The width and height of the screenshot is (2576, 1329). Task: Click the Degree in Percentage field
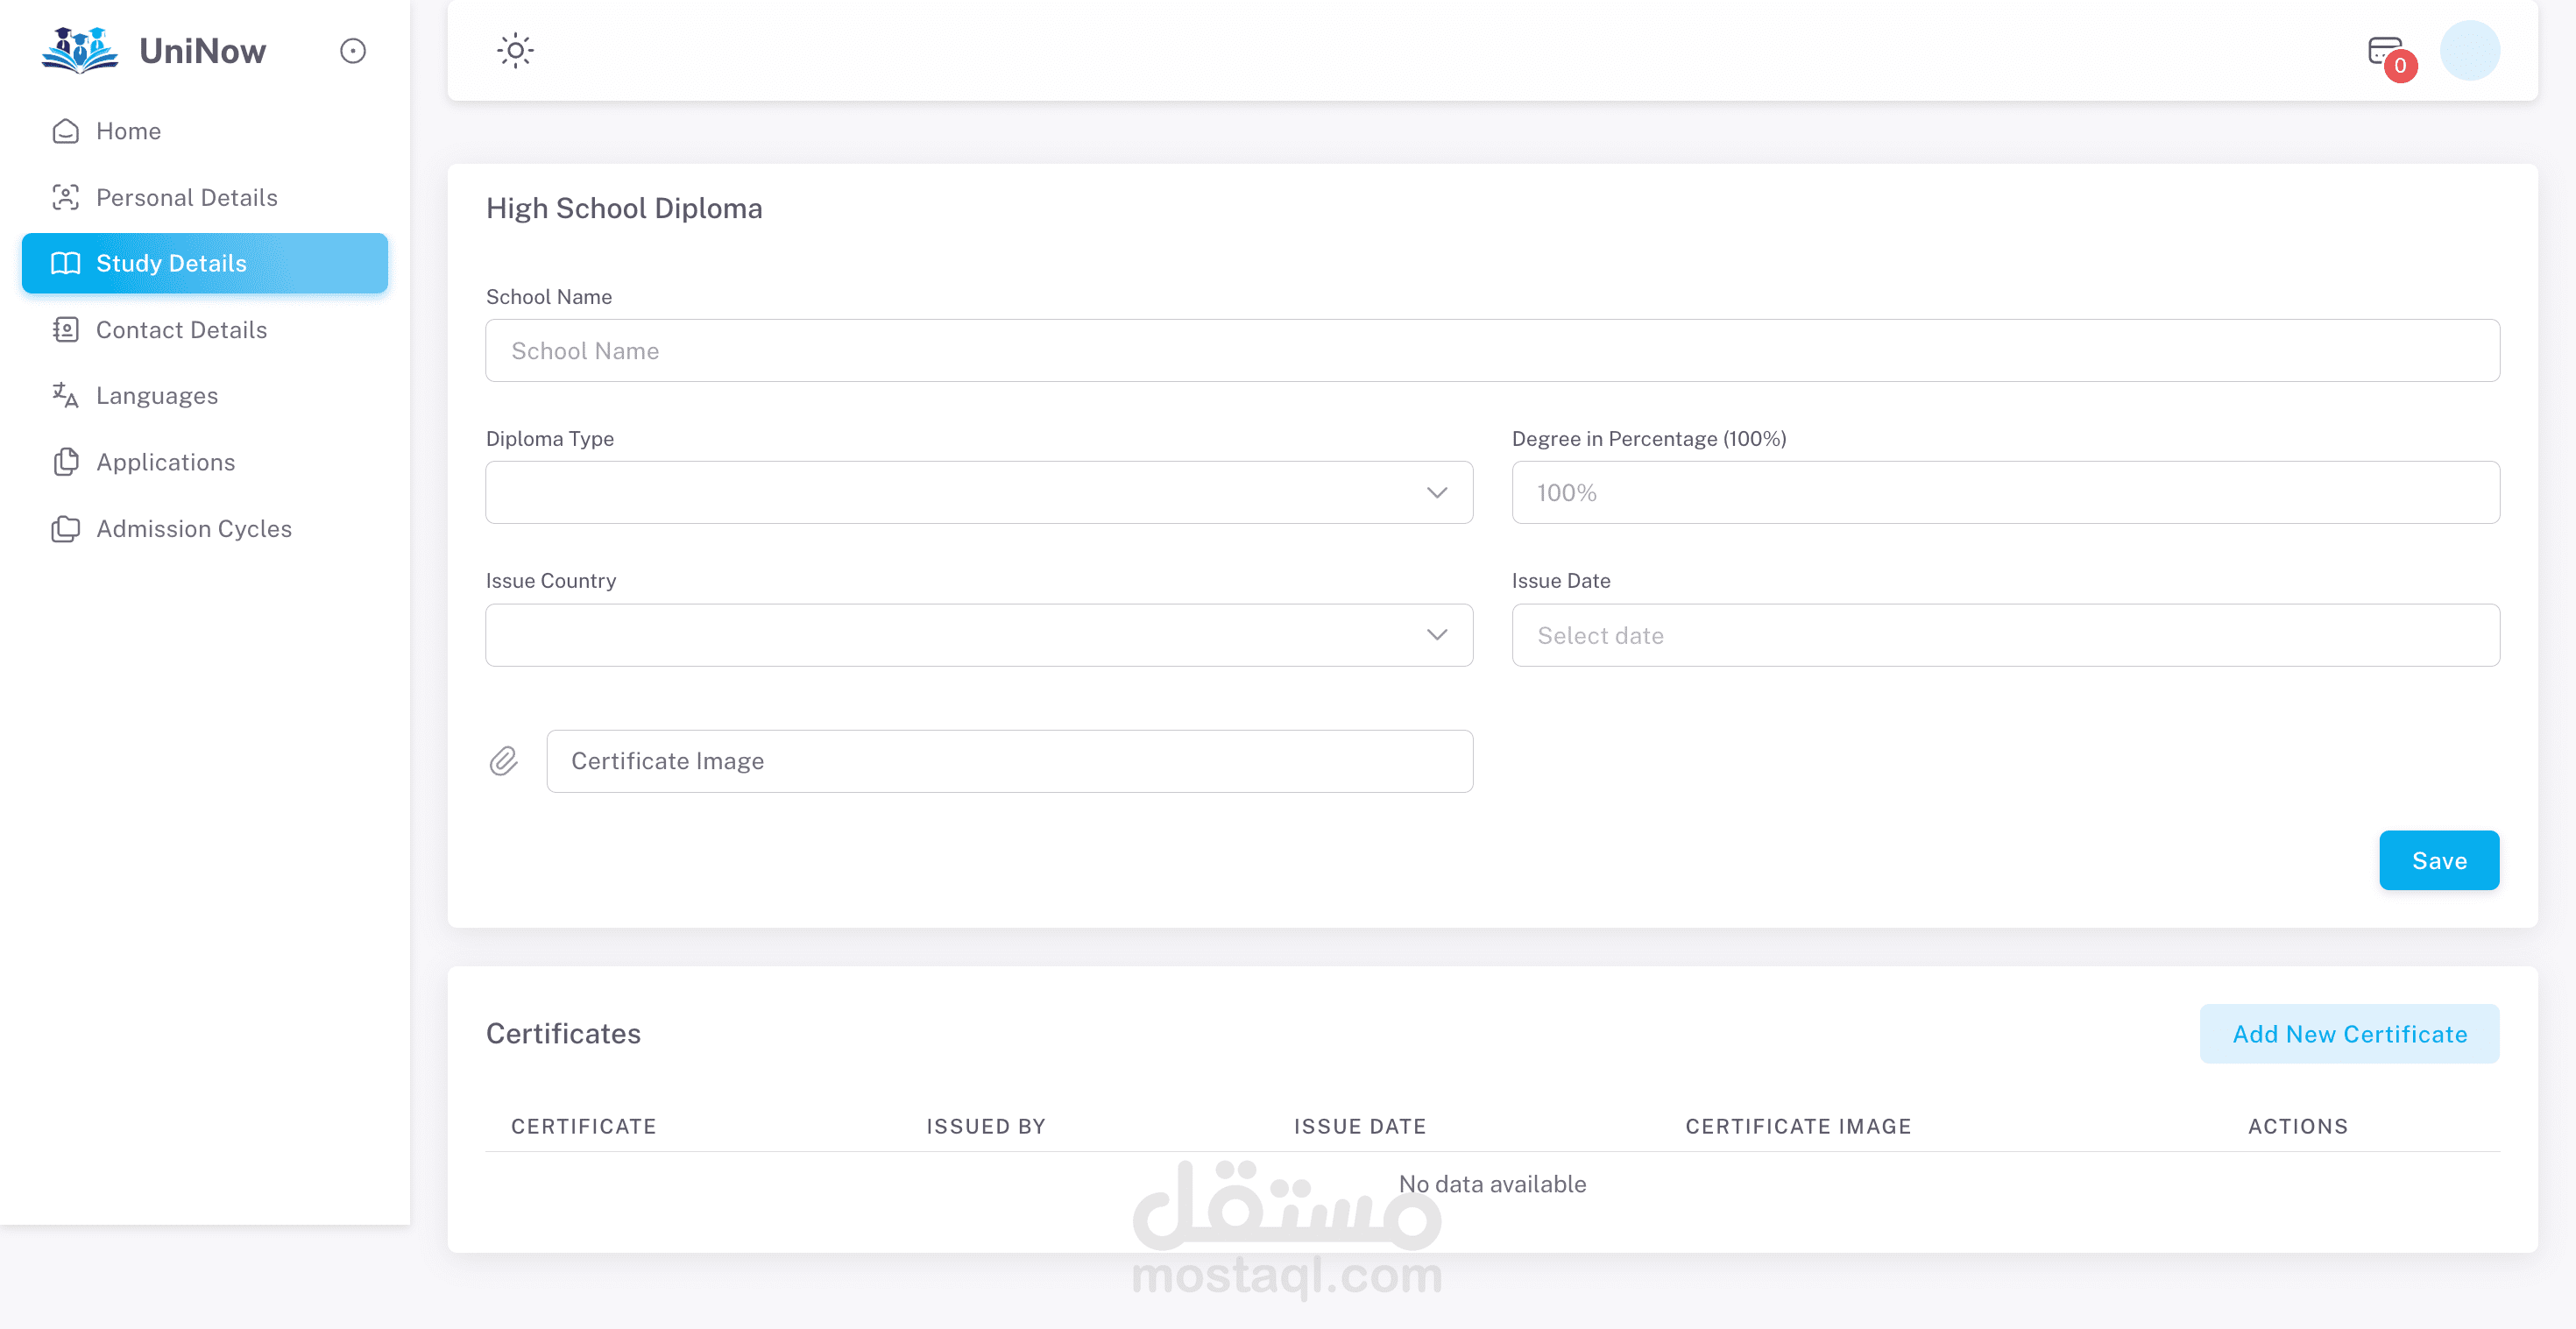tap(2004, 492)
